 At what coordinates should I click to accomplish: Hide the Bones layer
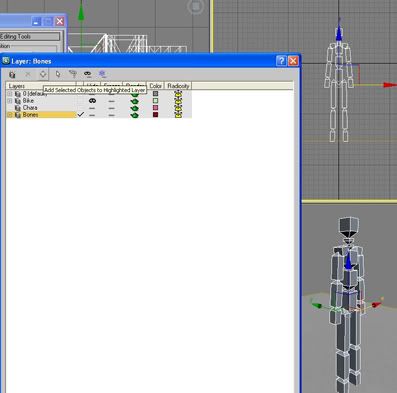coord(92,115)
